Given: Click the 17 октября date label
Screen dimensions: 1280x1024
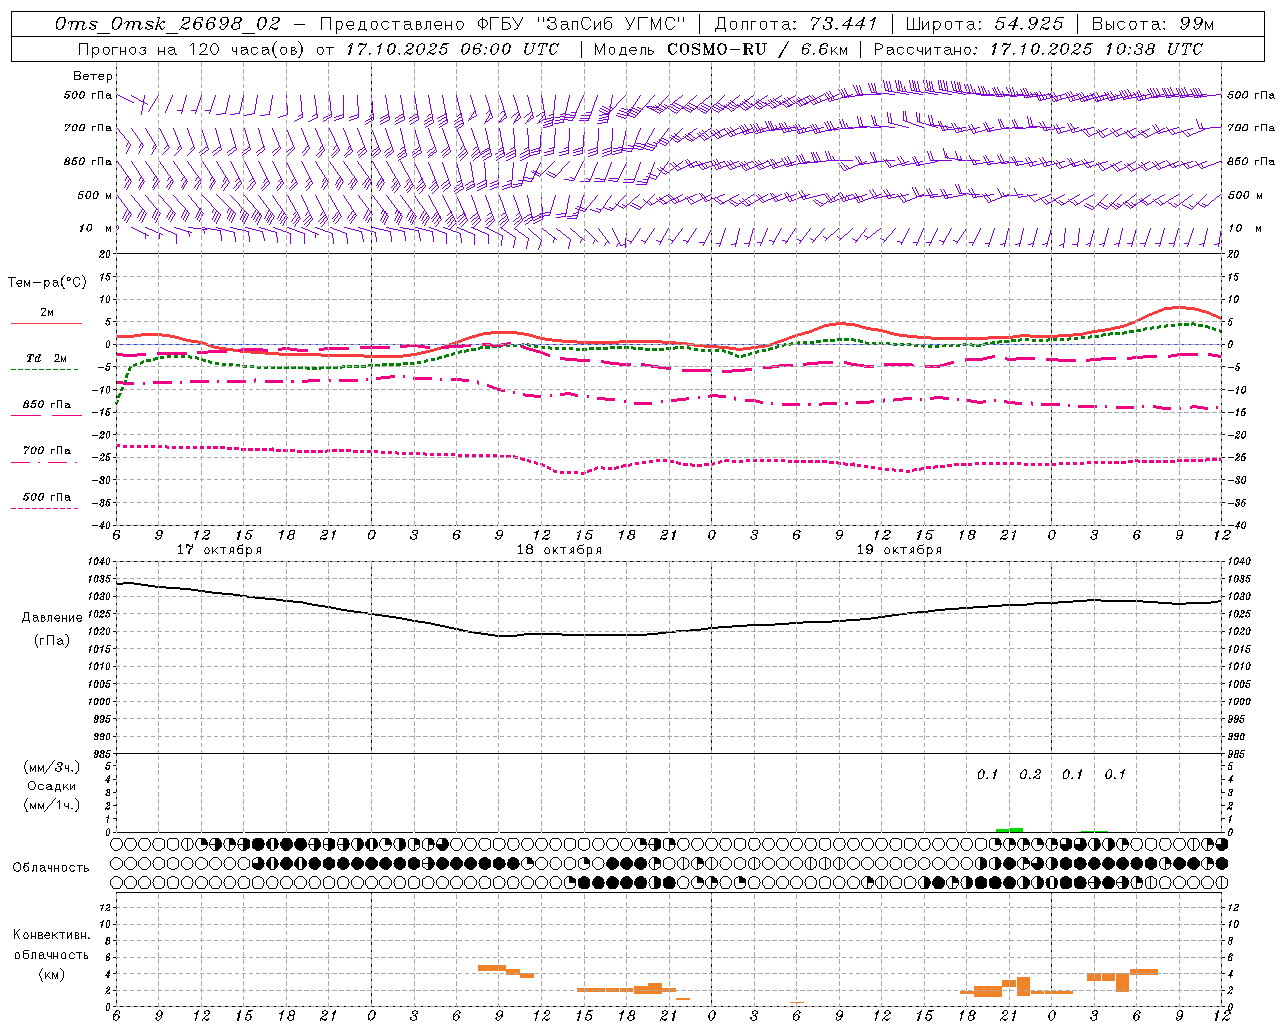Looking at the screenshot, I should pos(219,550).
